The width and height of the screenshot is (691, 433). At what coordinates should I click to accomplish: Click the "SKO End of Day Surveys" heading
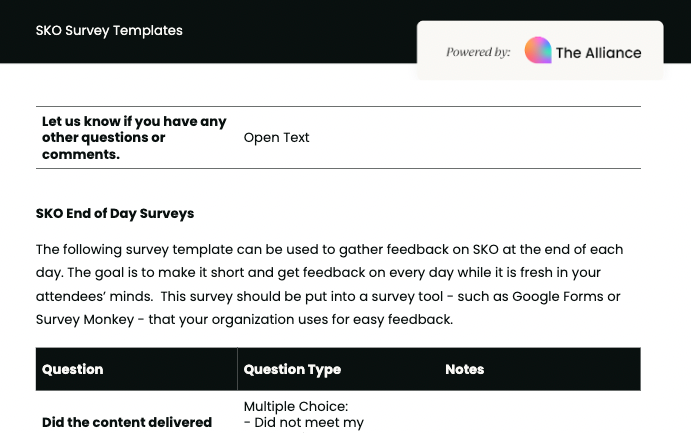115,213
